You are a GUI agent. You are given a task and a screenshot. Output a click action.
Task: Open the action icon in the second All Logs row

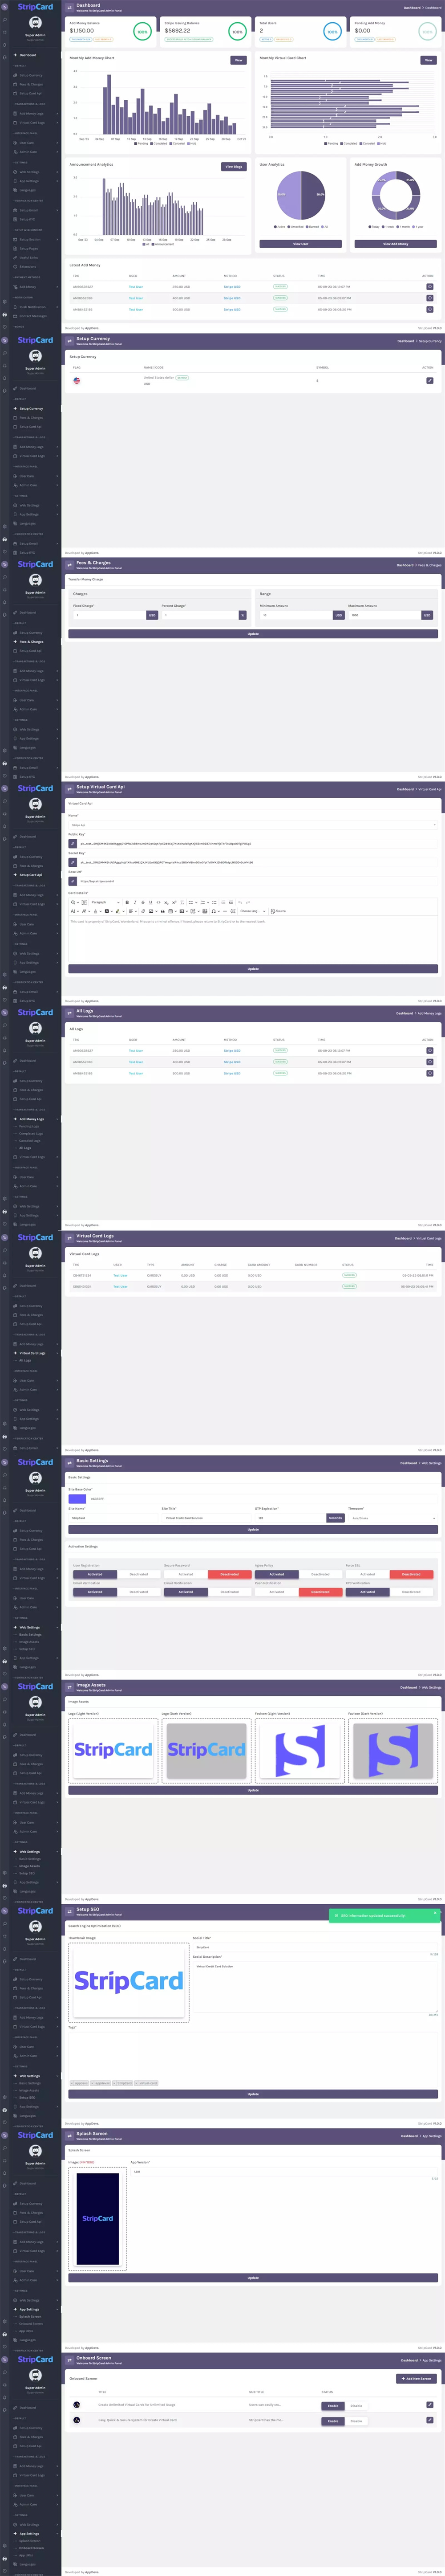(430, 1061)
